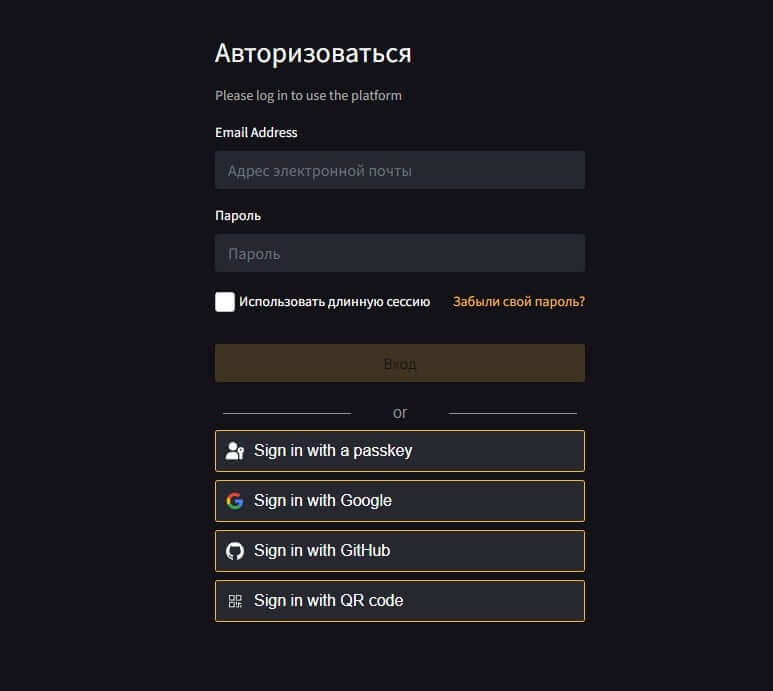This screenshot has width=773, height=691.
Task: Click the 'Please log in to use the platform' text
Action: [308, 96]
